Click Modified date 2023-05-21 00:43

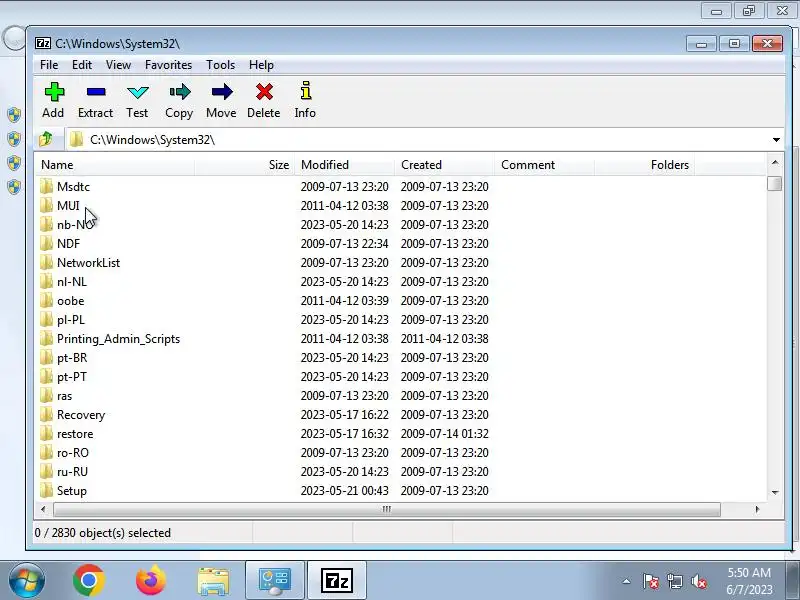click(x=344, y=490)
